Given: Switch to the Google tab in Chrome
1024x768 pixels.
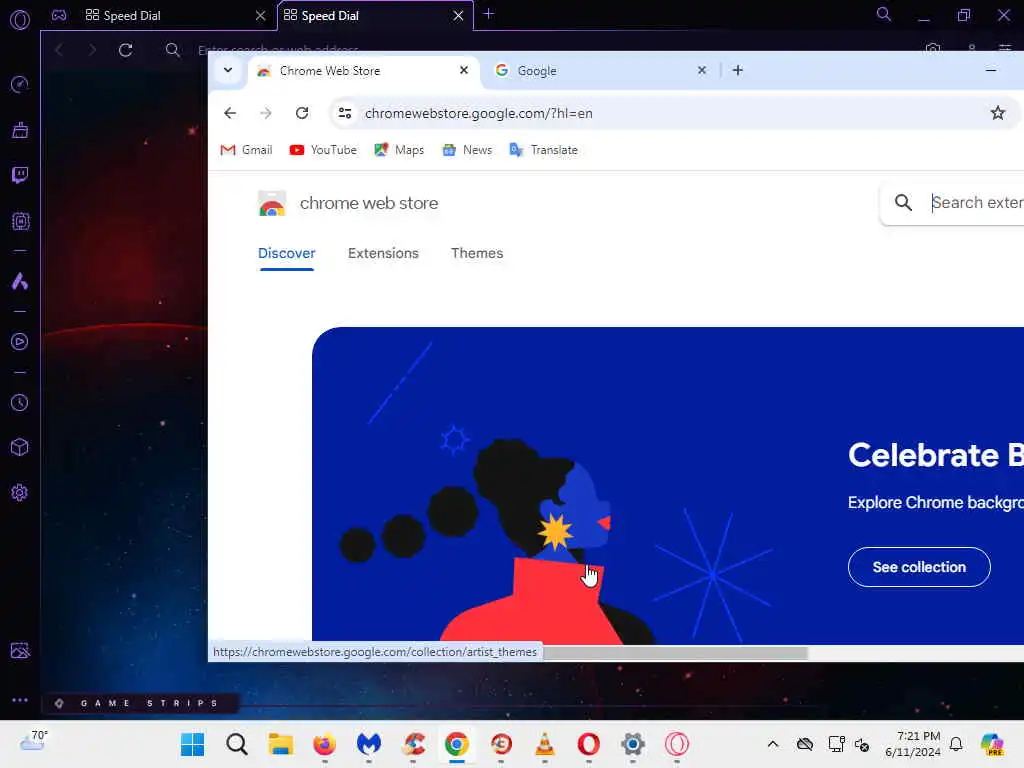Looking at the screenshot, I should pos(601,71).
